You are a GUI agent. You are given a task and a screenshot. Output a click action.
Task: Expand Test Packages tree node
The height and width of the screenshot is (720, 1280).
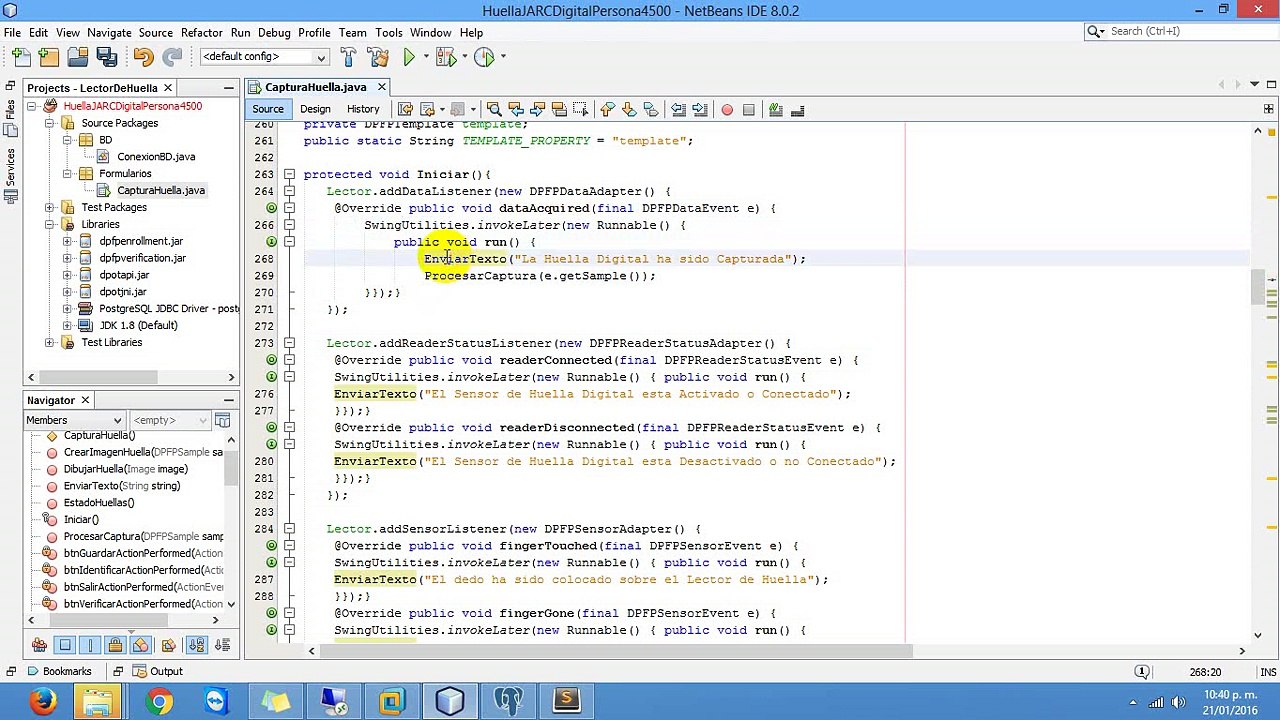pos(50,207)
